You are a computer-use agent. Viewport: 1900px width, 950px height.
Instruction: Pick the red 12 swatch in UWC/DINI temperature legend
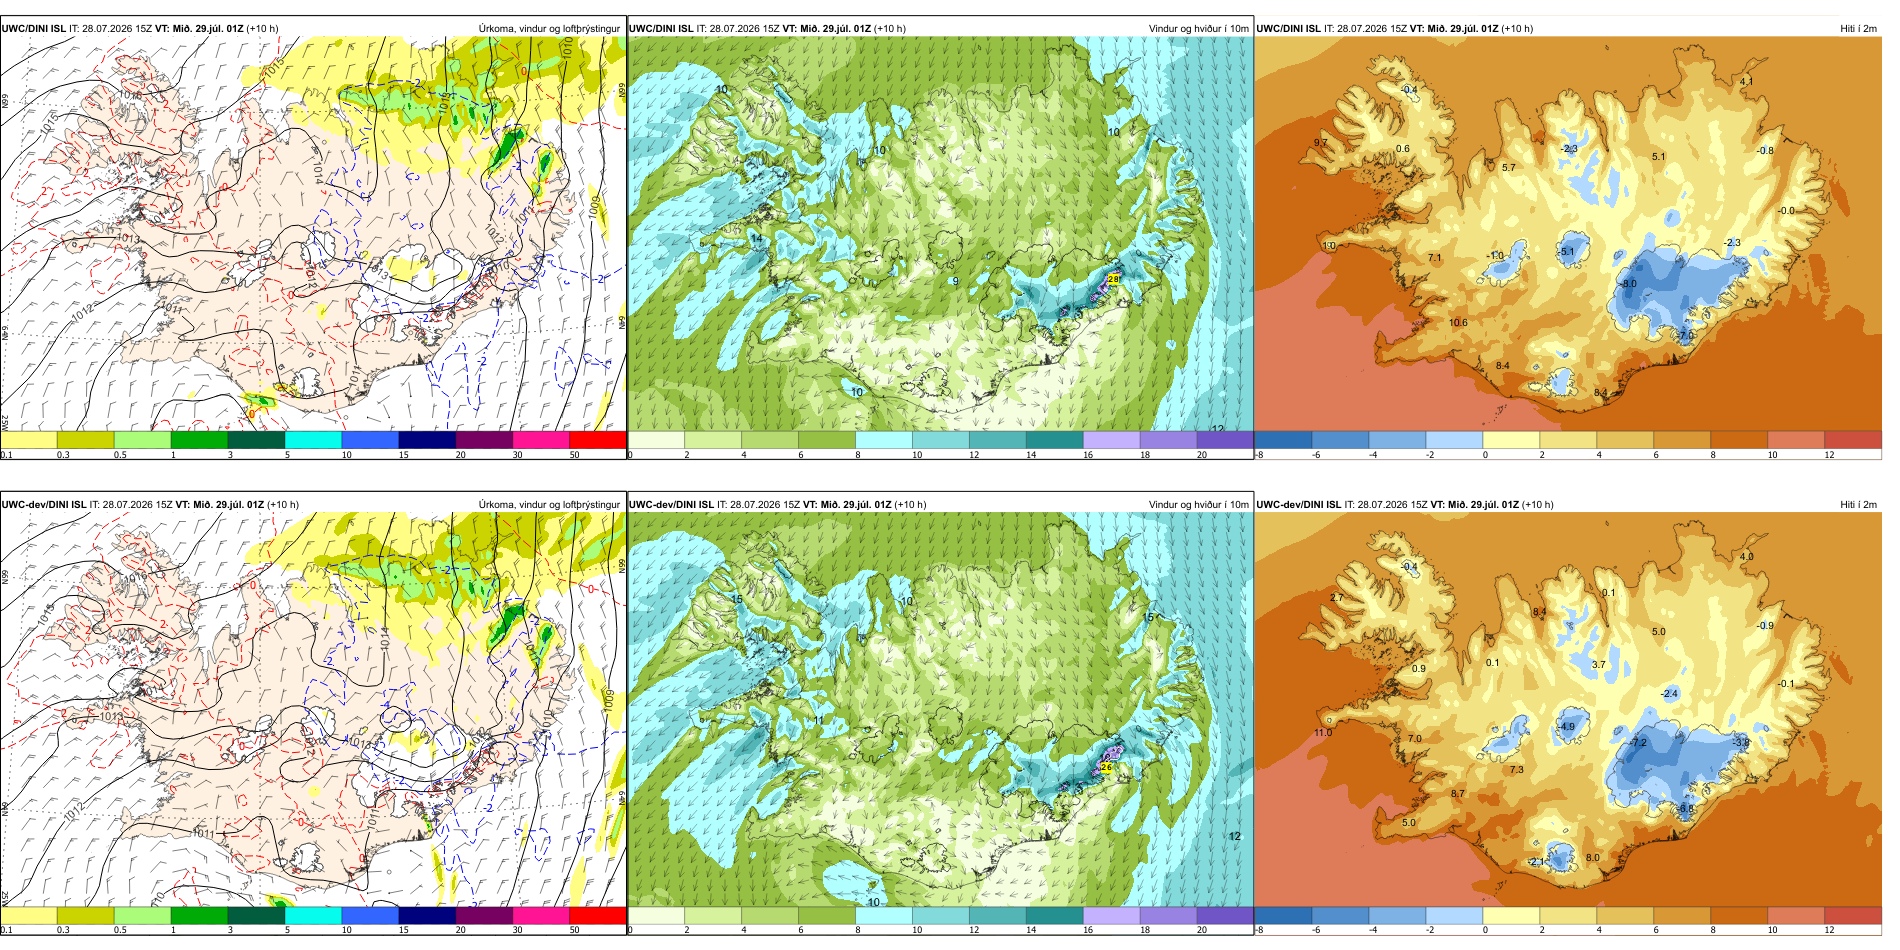click(x=1853, y=439)
